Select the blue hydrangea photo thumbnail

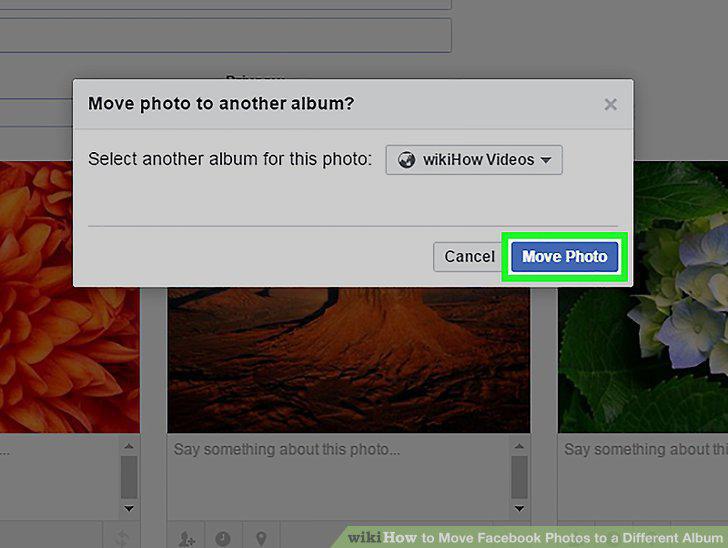(643, 297)
